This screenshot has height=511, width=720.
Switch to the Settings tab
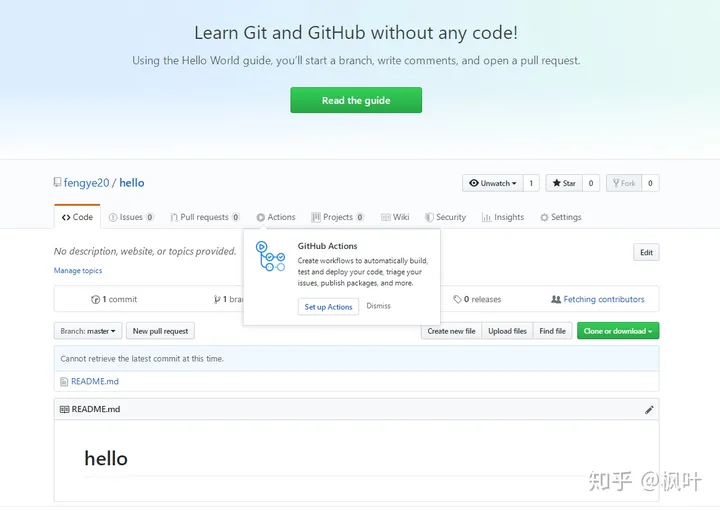pos(561,217)
